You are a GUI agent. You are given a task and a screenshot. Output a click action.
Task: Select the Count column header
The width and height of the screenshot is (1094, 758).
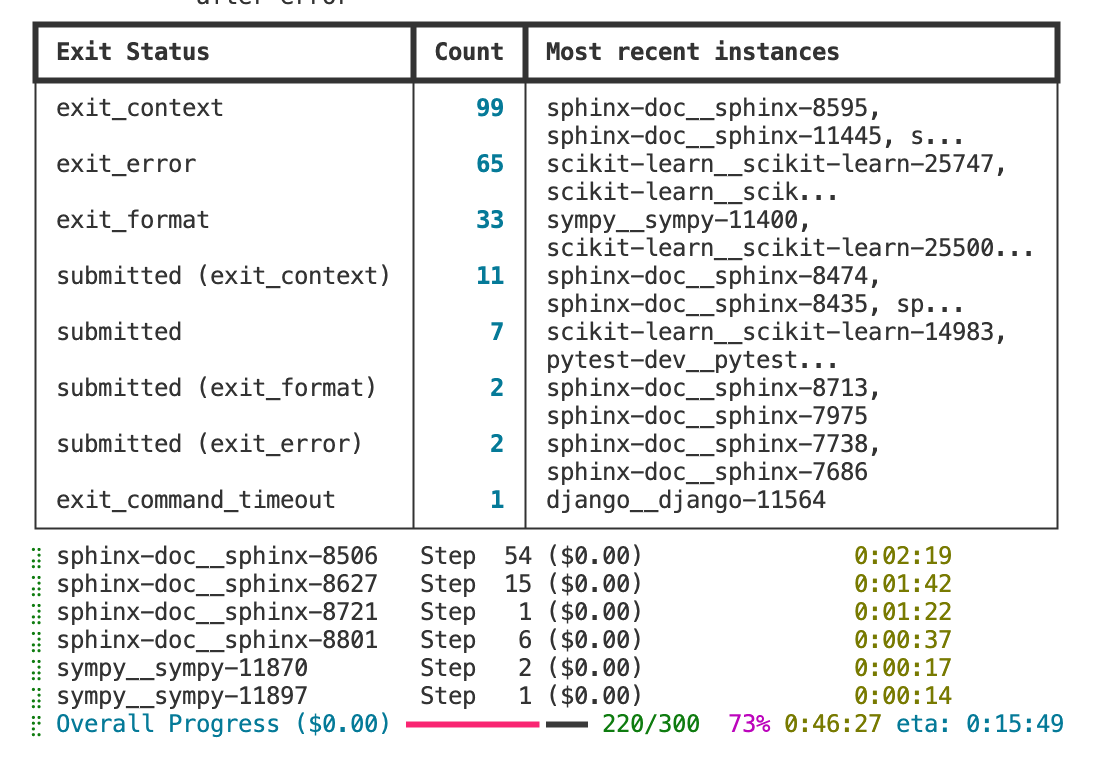(x=469, y=52)
